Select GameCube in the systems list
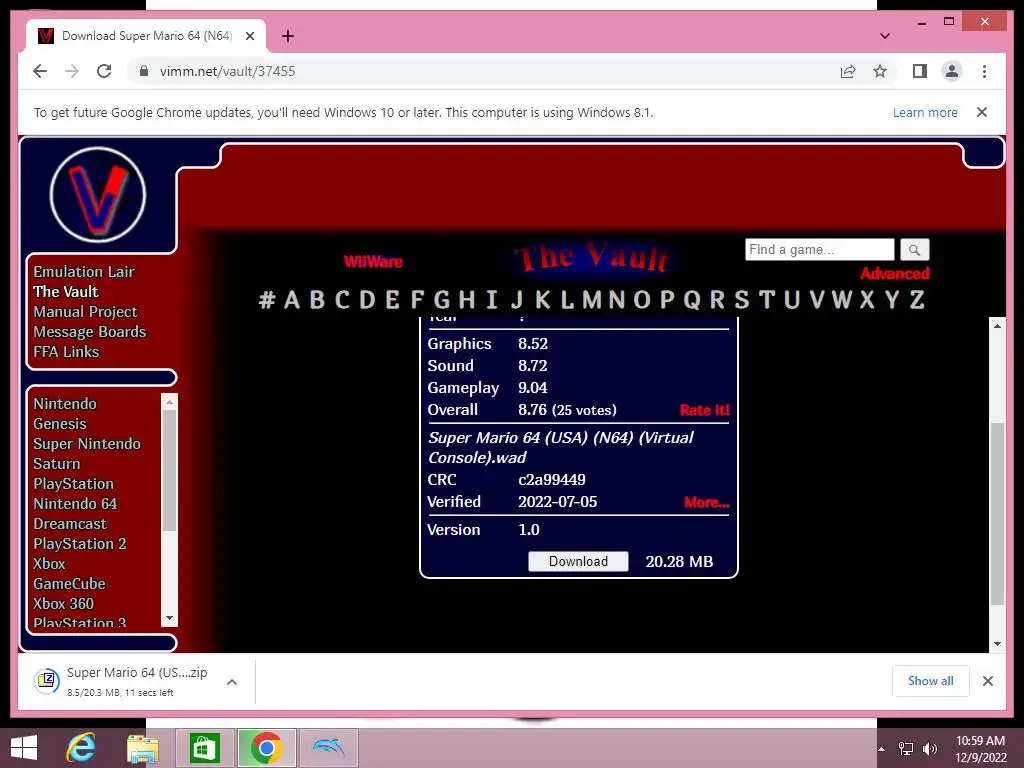The width and height of the screenshot is (1024, 768). (69, 584)
